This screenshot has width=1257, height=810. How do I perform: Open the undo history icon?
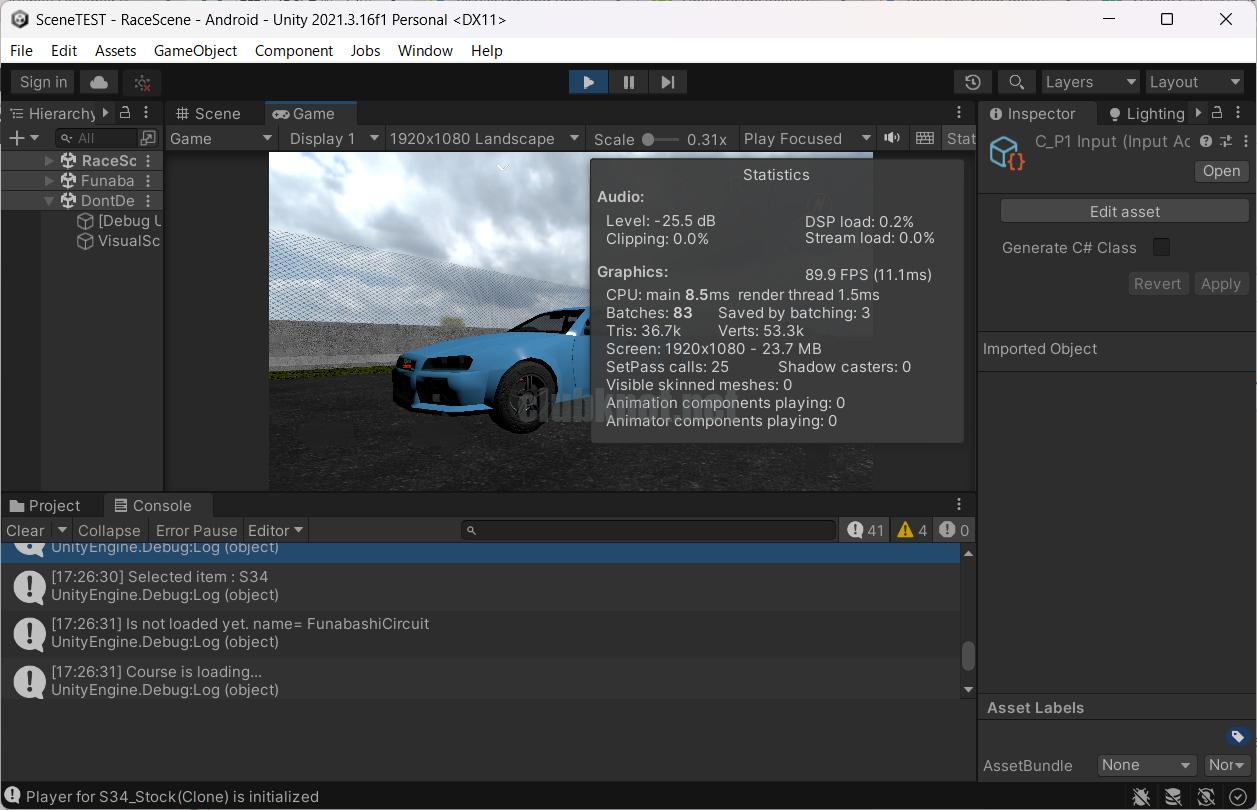(972, 82)
